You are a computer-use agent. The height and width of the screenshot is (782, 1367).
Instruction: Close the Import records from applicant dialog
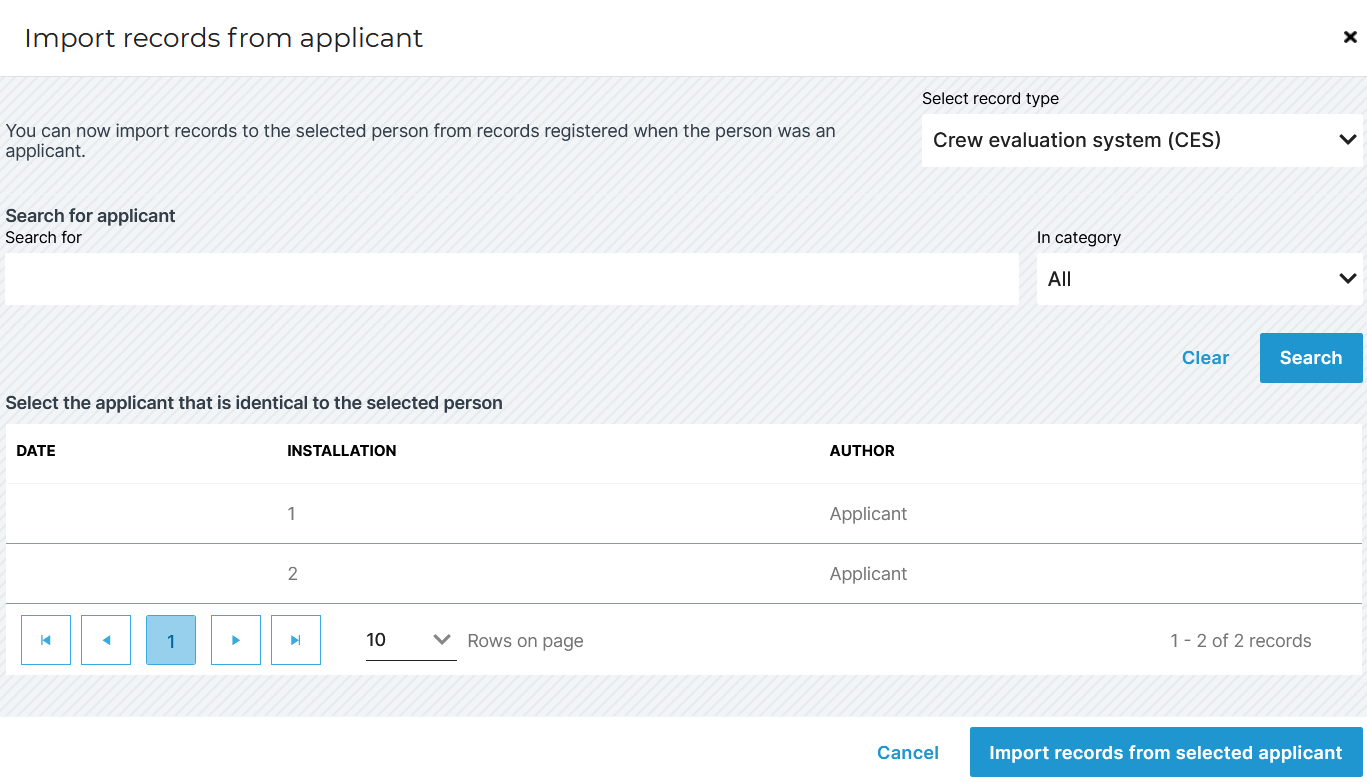pyautogui.click(x=1349, y=36)
